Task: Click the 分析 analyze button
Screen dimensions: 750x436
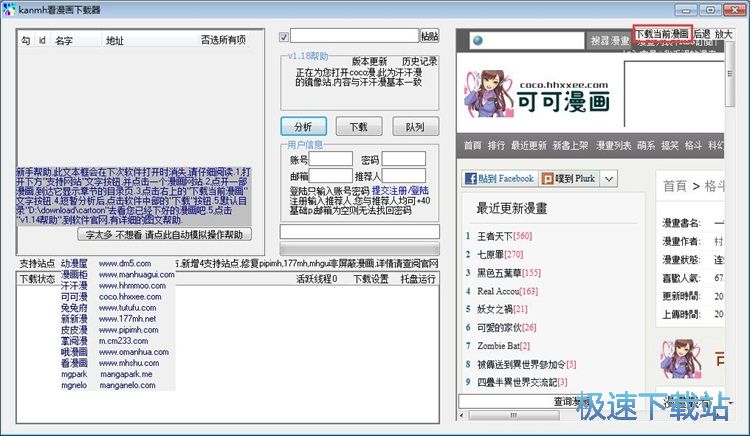Action: click(x=303, y=127)
